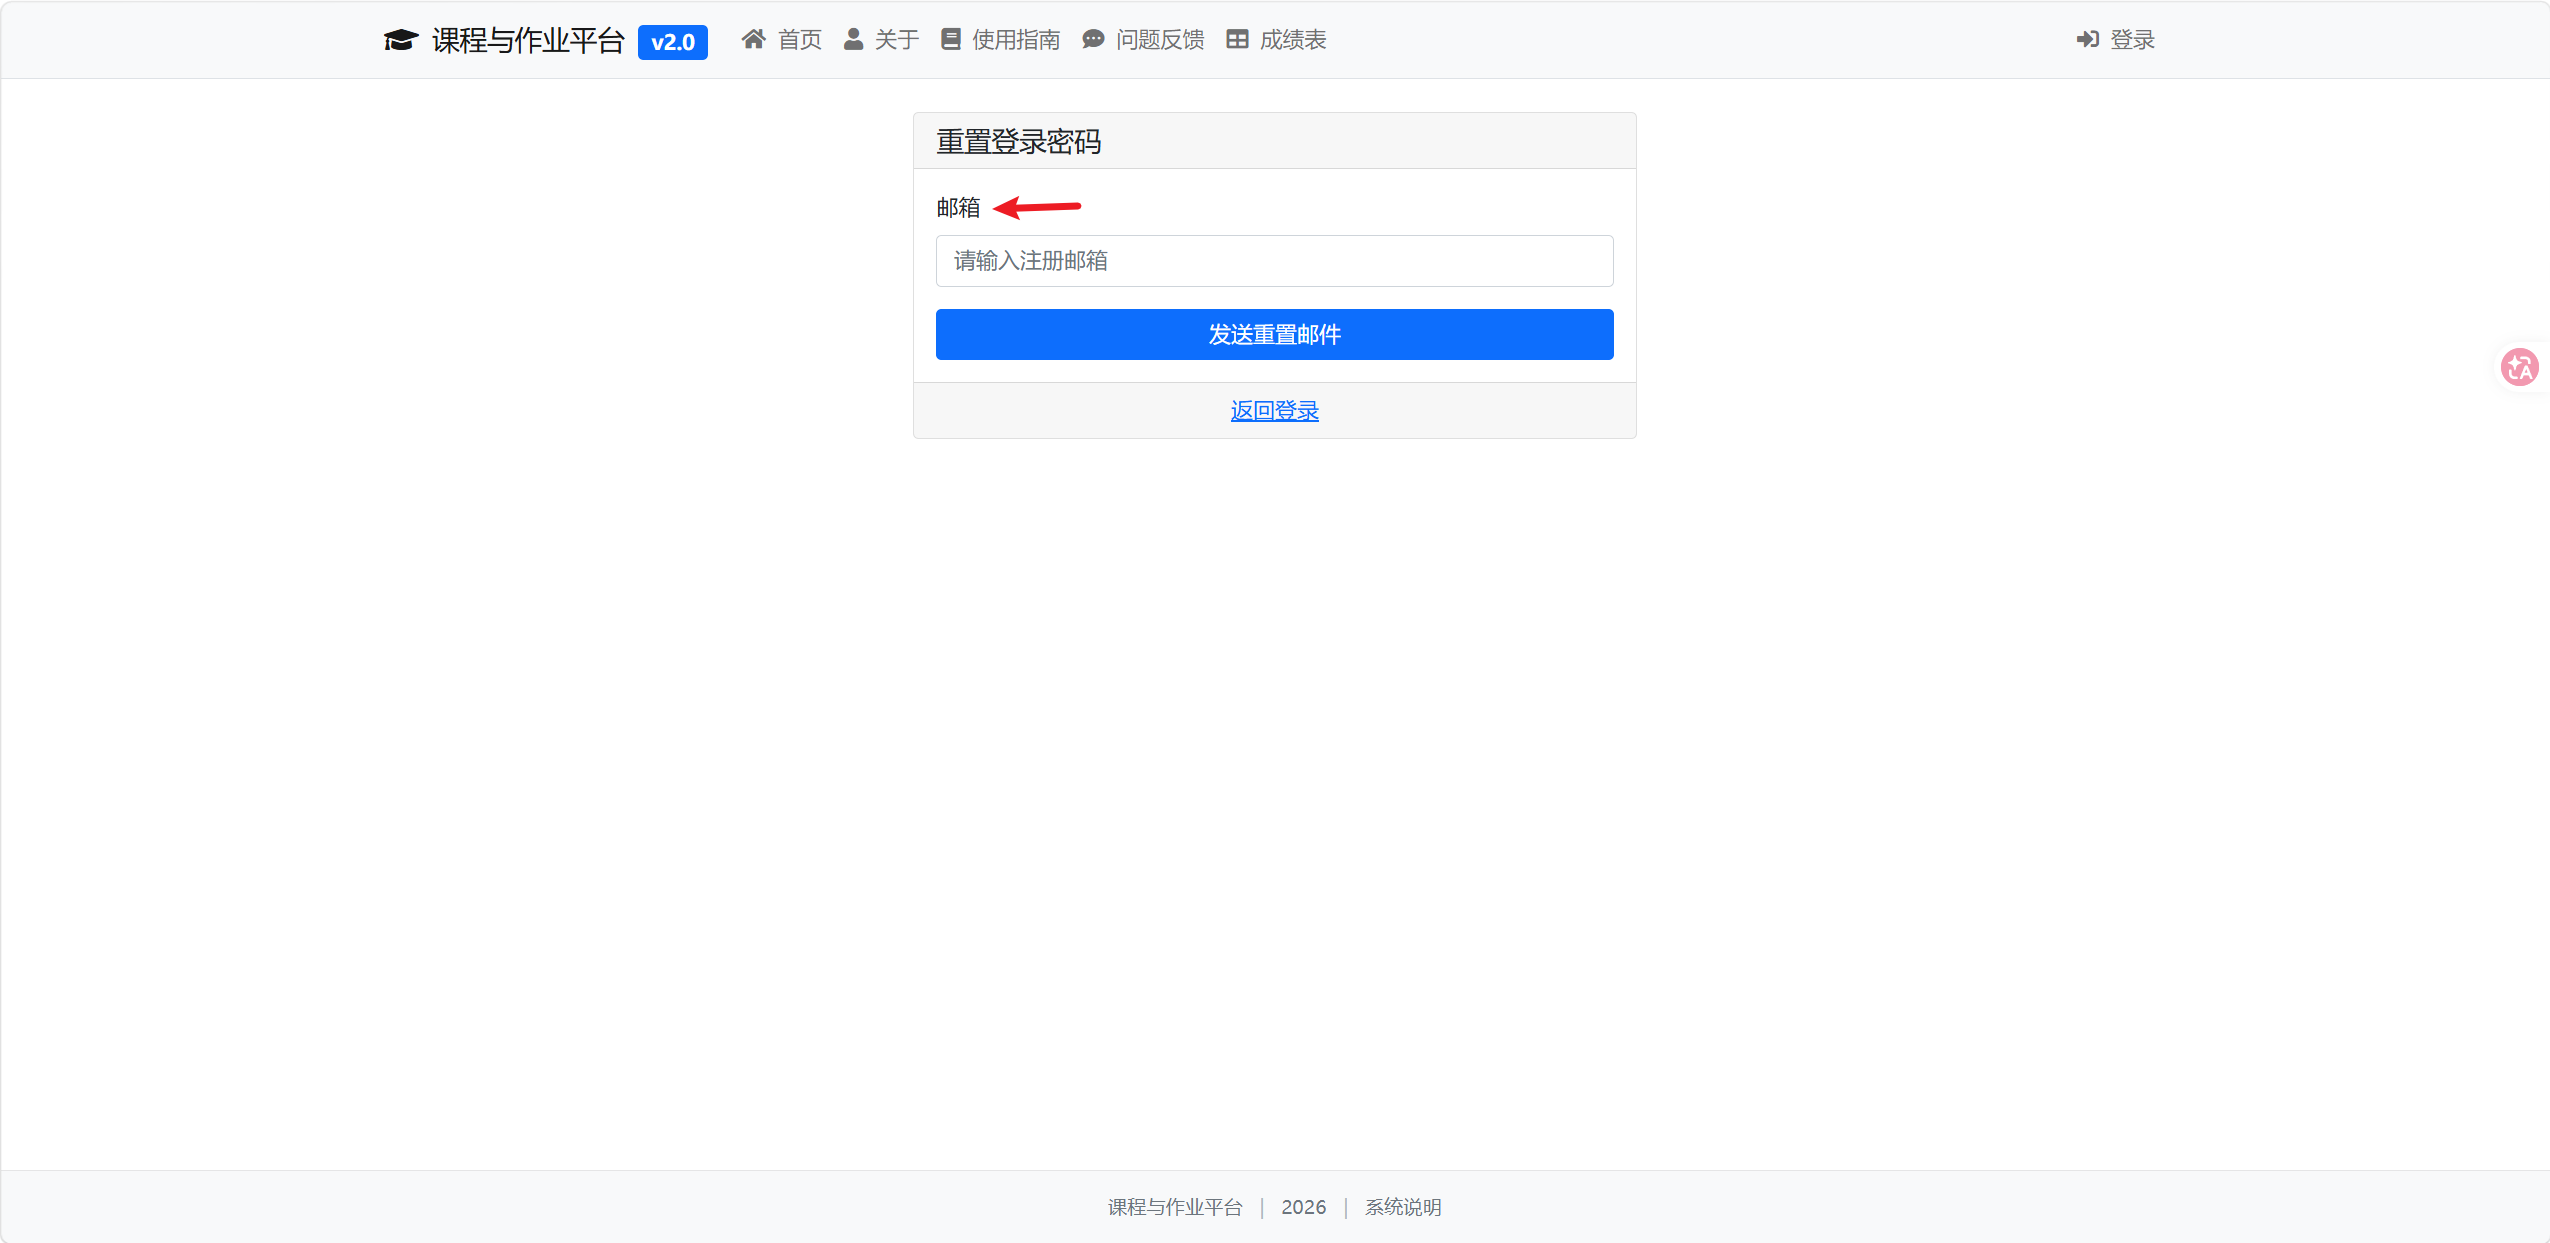This screenshot has height=1243, width=2550.
Task: Click the person icon beside 关于
Action: tap(853, 39)
